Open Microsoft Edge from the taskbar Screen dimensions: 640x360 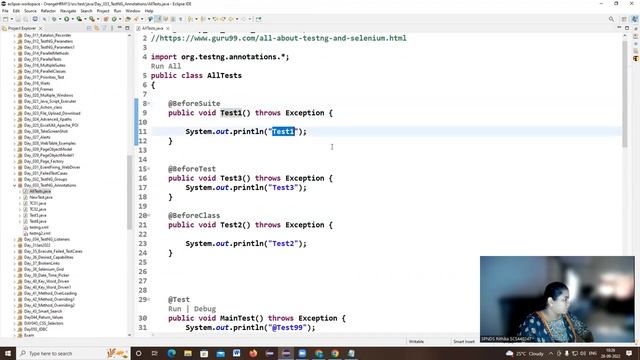coord(171,353)
